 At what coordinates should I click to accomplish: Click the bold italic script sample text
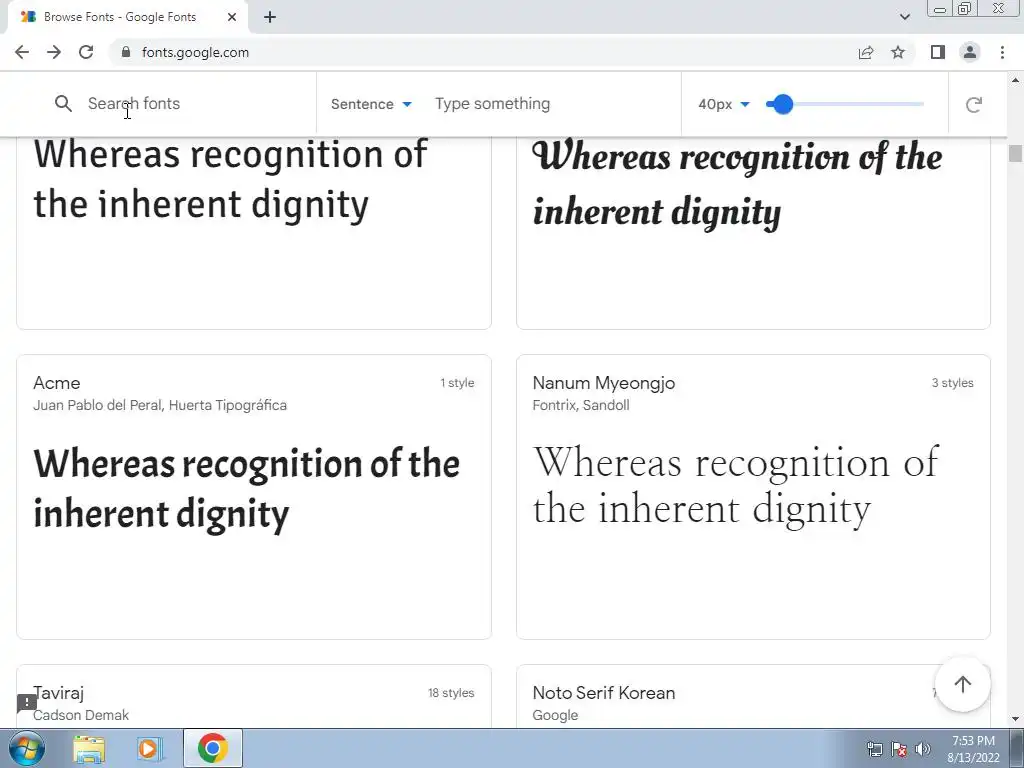737,184
